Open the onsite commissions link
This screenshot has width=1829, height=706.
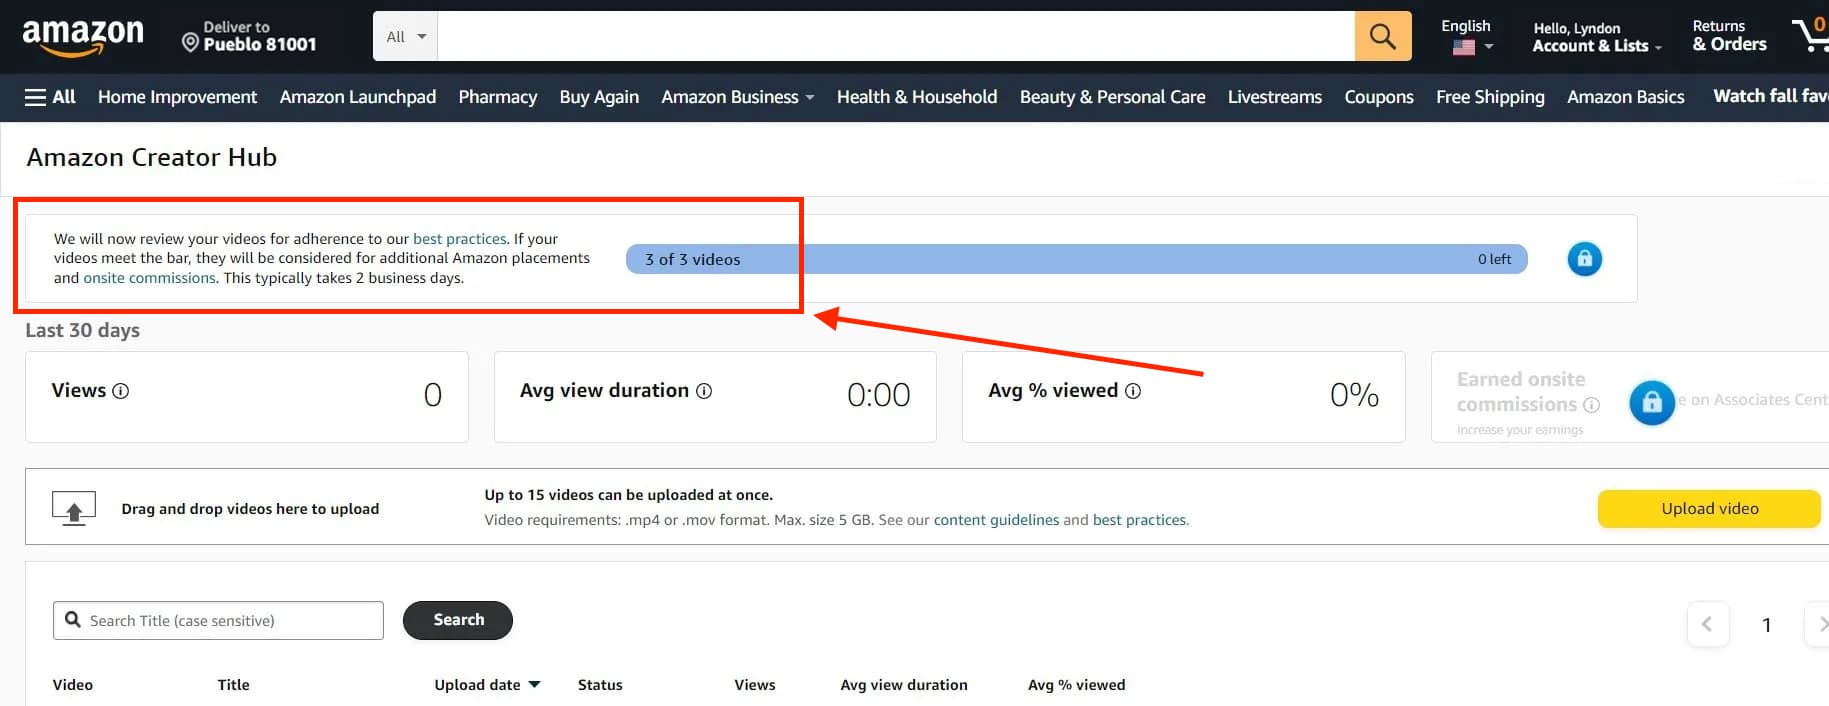tap(149, 278)
